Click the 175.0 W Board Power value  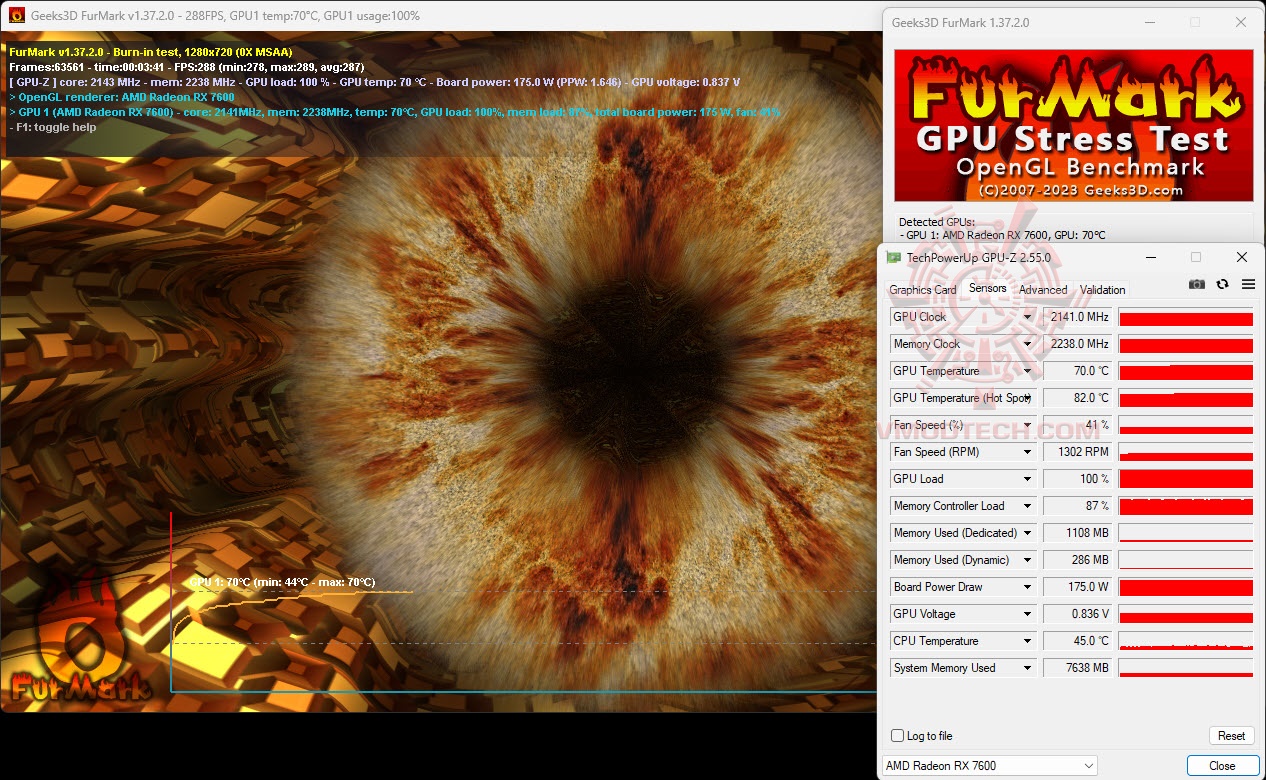(1078, 587)
